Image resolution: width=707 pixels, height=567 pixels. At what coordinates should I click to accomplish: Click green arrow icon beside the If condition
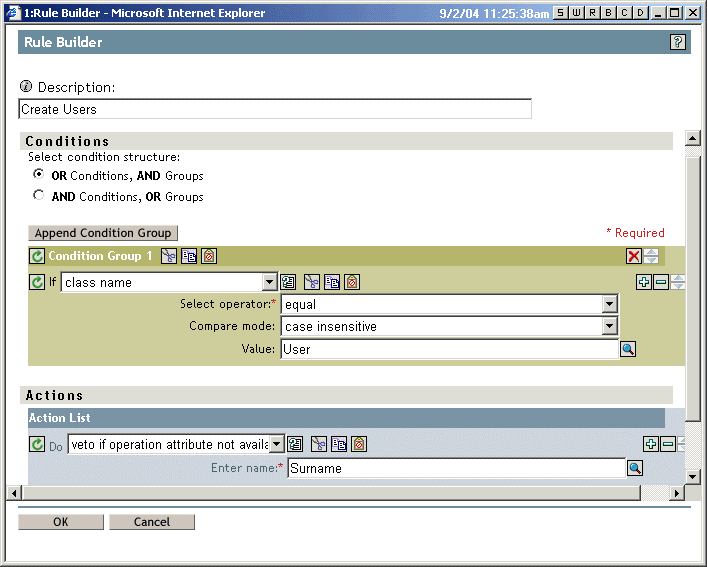click(37, 282)
